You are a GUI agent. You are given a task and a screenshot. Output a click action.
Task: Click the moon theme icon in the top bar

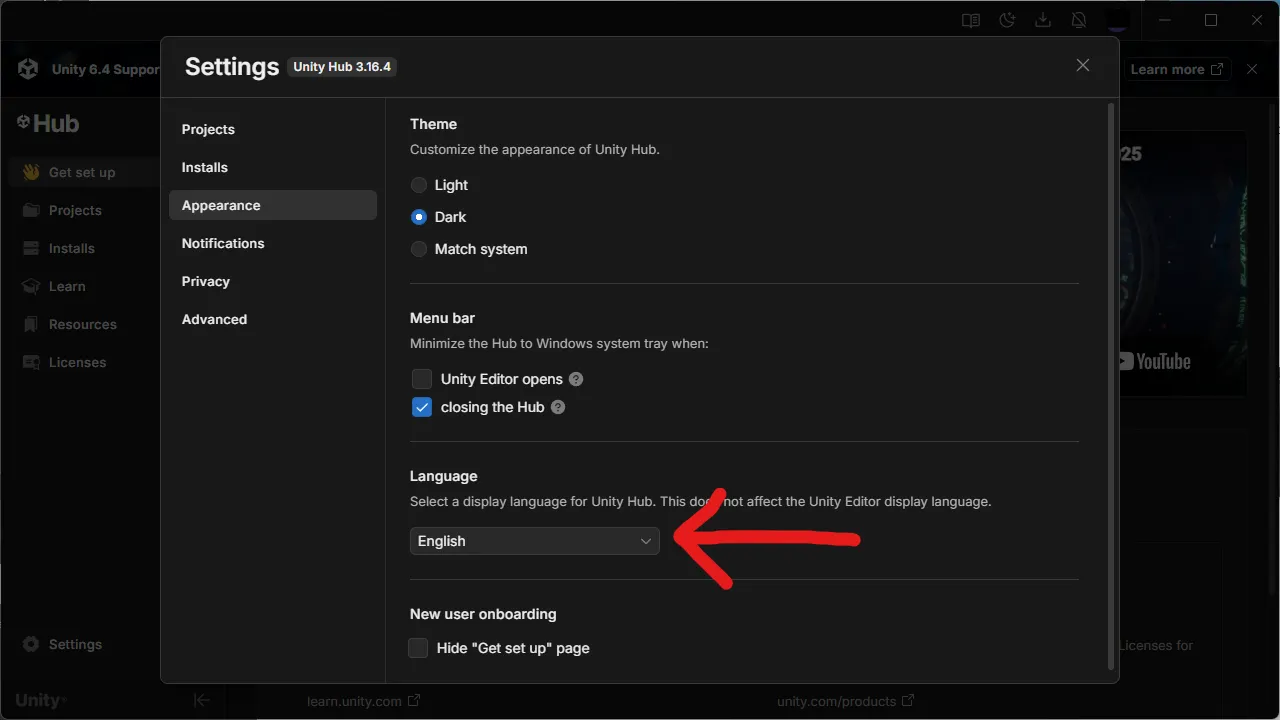tap(1007, 20)
